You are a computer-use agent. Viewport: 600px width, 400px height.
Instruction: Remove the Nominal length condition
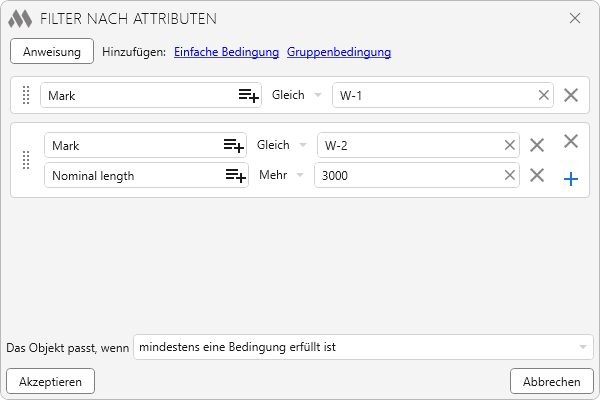537,176
